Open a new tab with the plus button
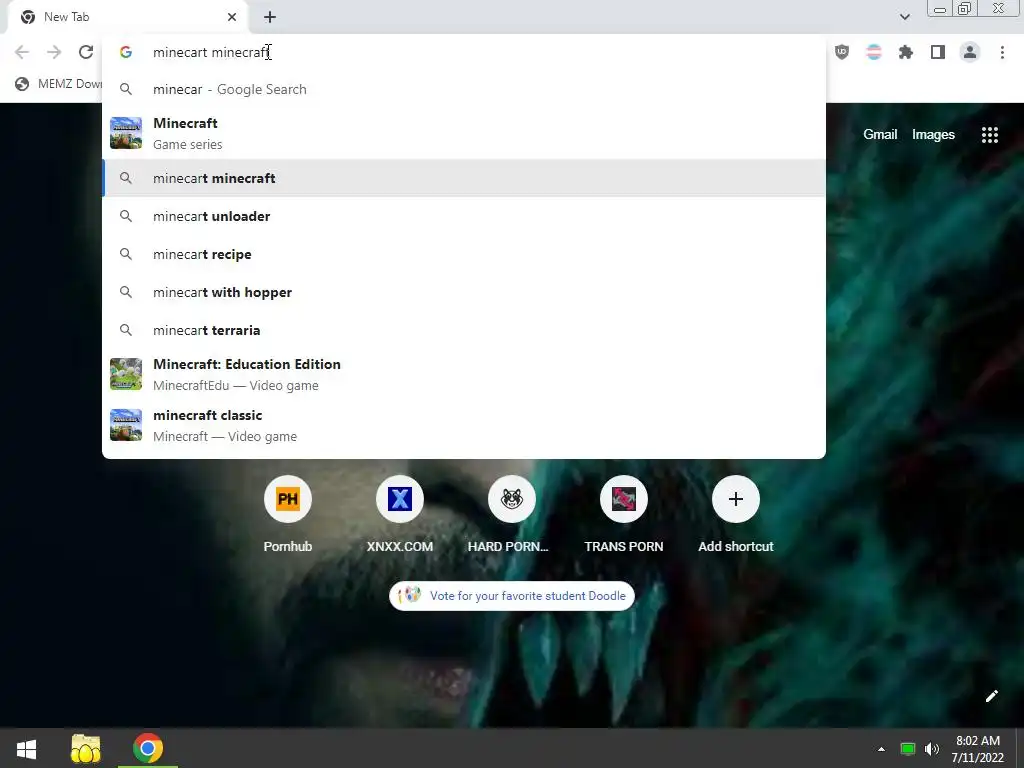The image size is (1024, 768). 270,17
